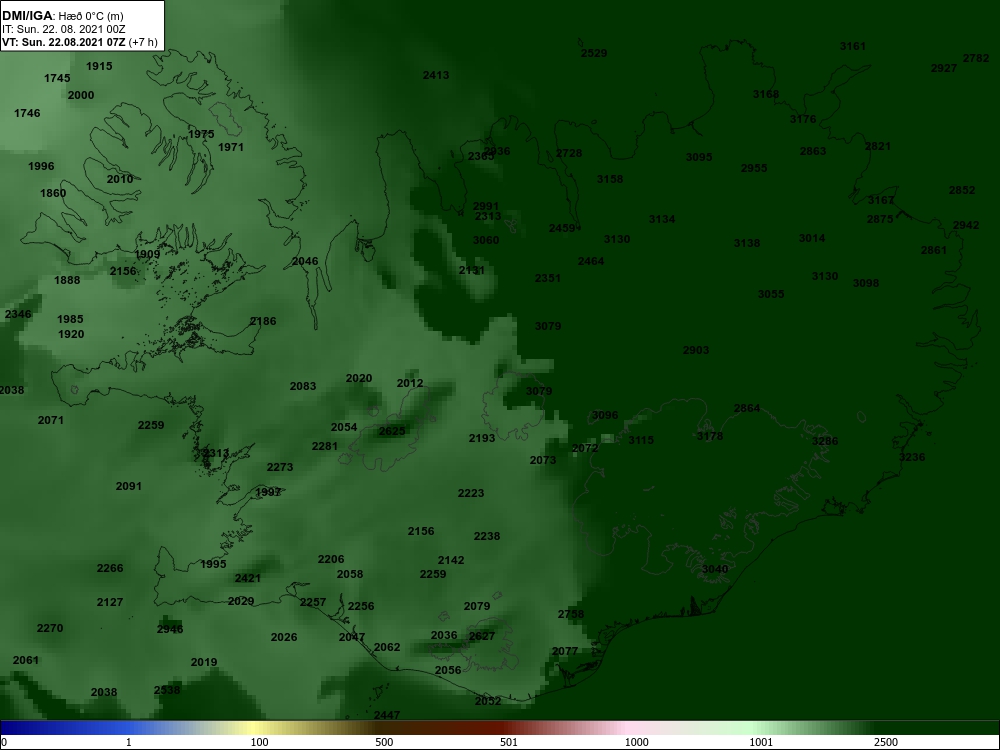Click the map value 2223
Viewport: 1000px width, 750px height.
pos(471,494)
